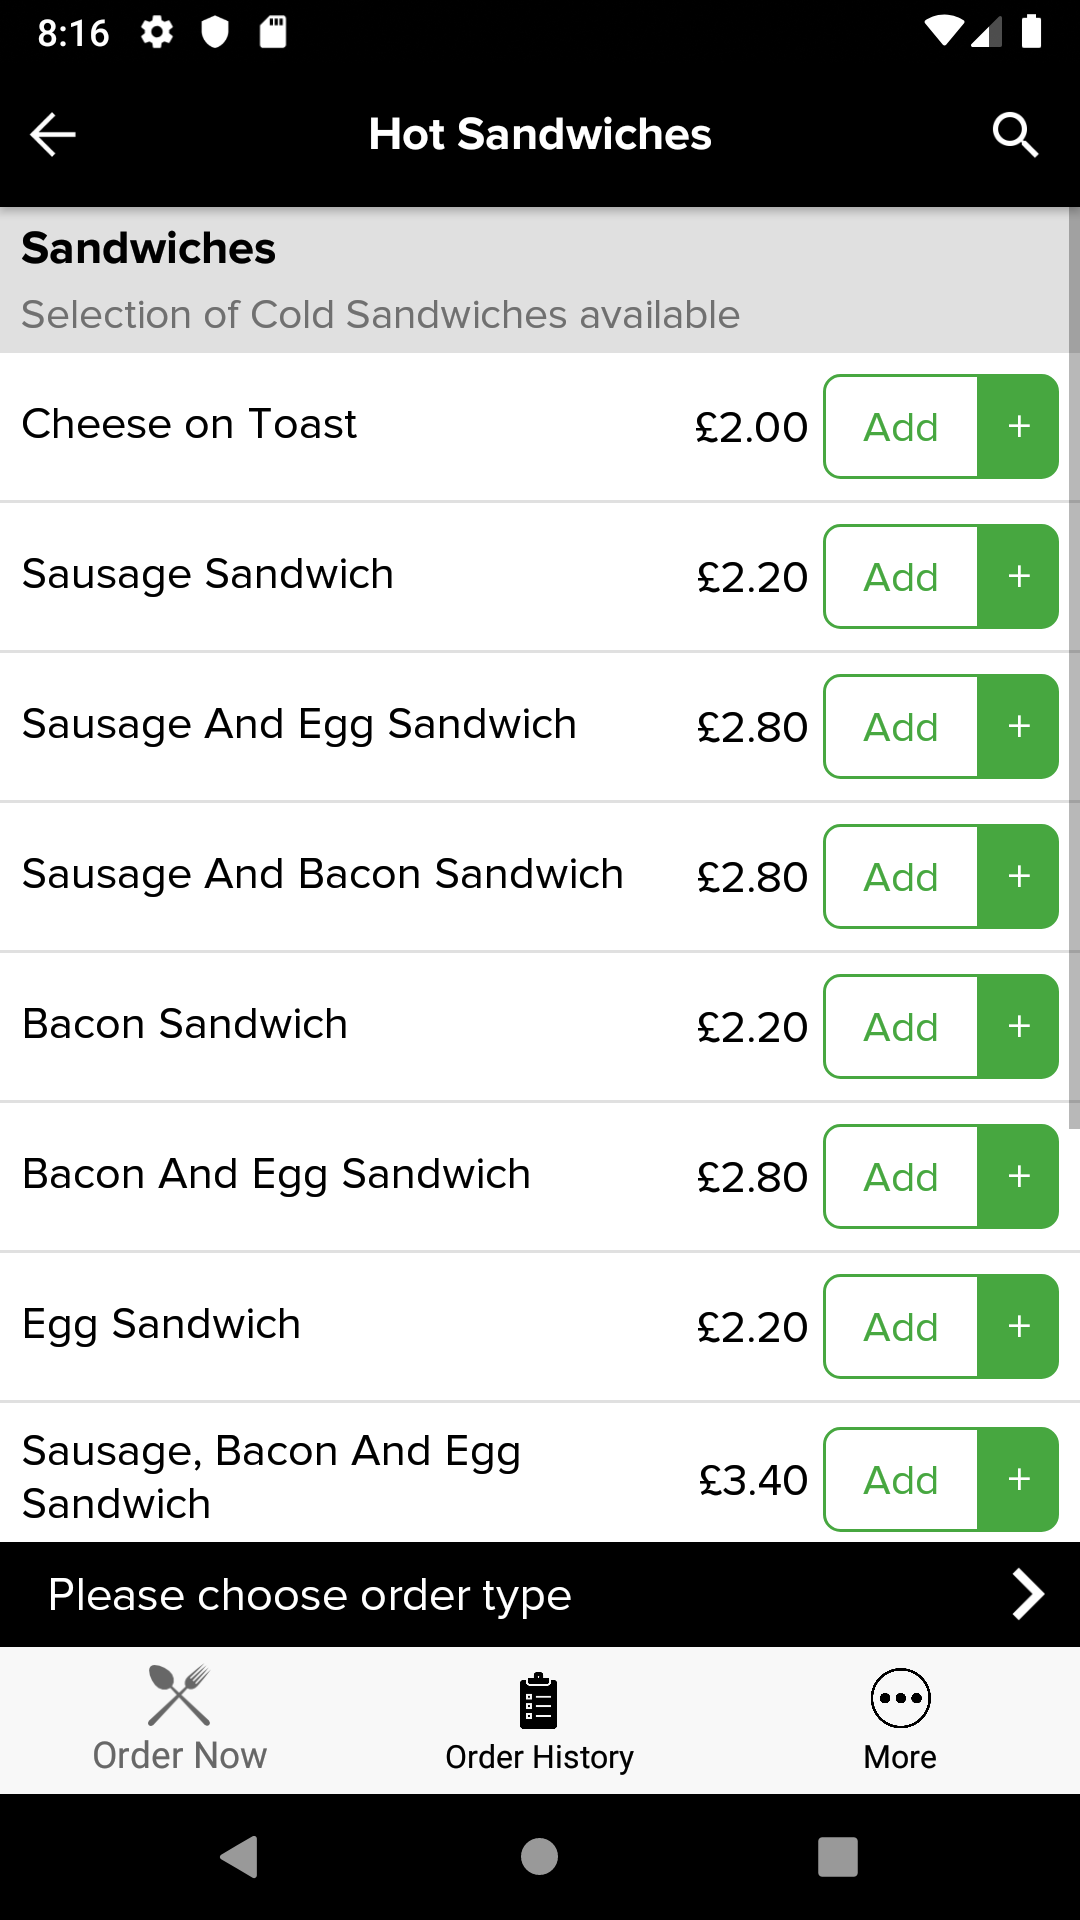The image size is (1080, 1920).
Task: Click the vertical scrollbar on the right
Action: pyautogui.click(x=1074, y=668)
